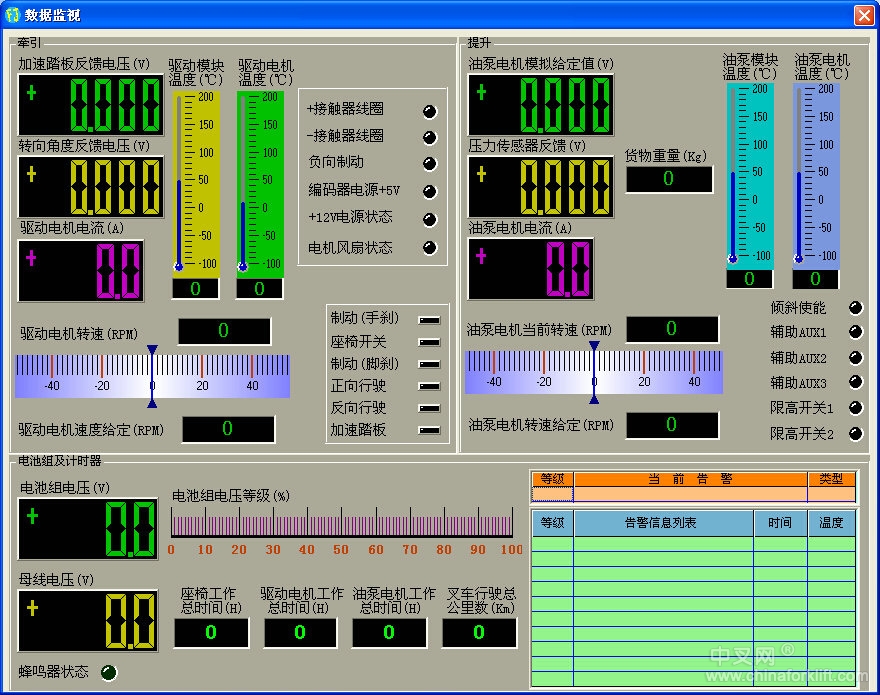Click the 限高开关1 indicator light
The height and width of the screenshot is (695, 880).
[856, 408]
